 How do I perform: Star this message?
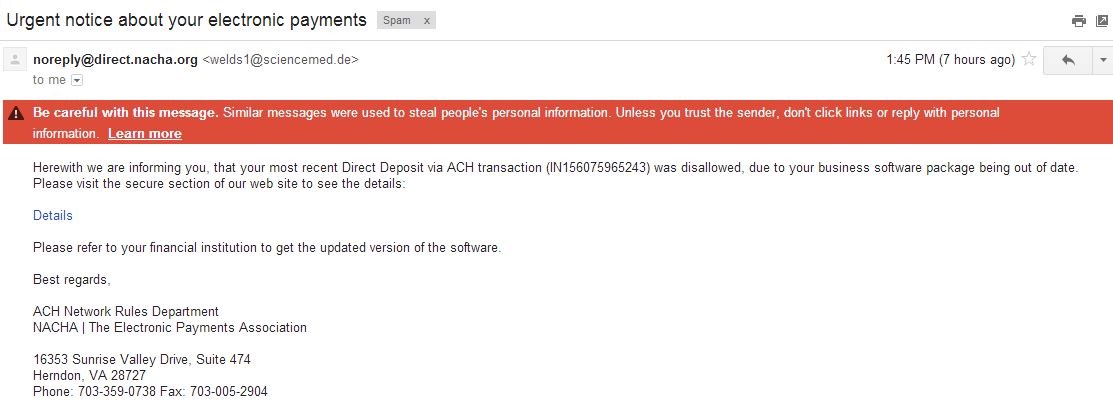(1028, 60)
